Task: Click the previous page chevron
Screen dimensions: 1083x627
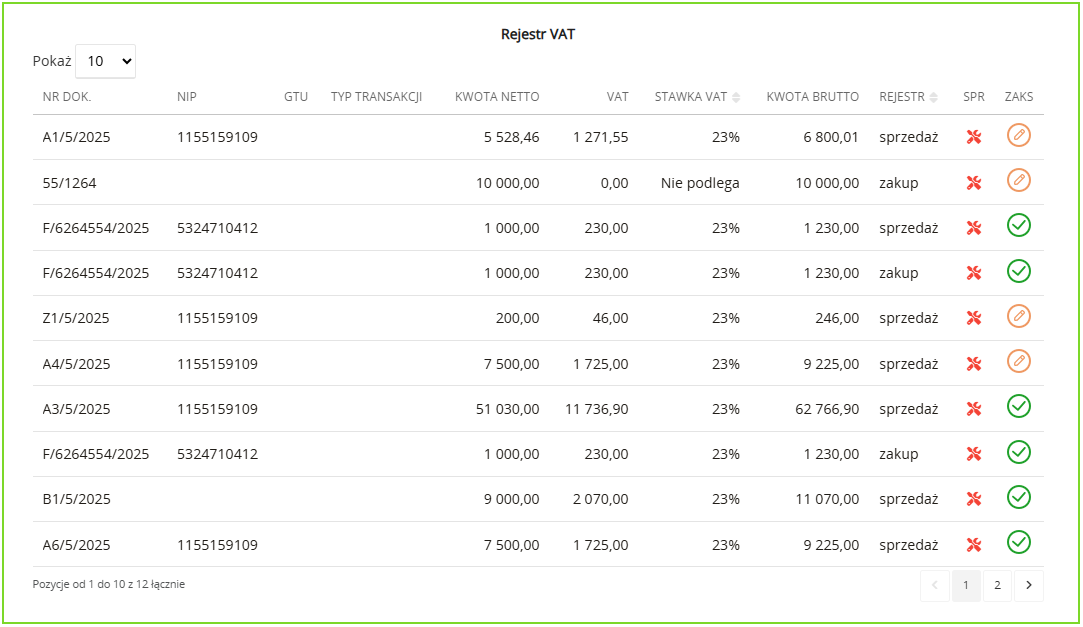Action: (x=935, y=586)
